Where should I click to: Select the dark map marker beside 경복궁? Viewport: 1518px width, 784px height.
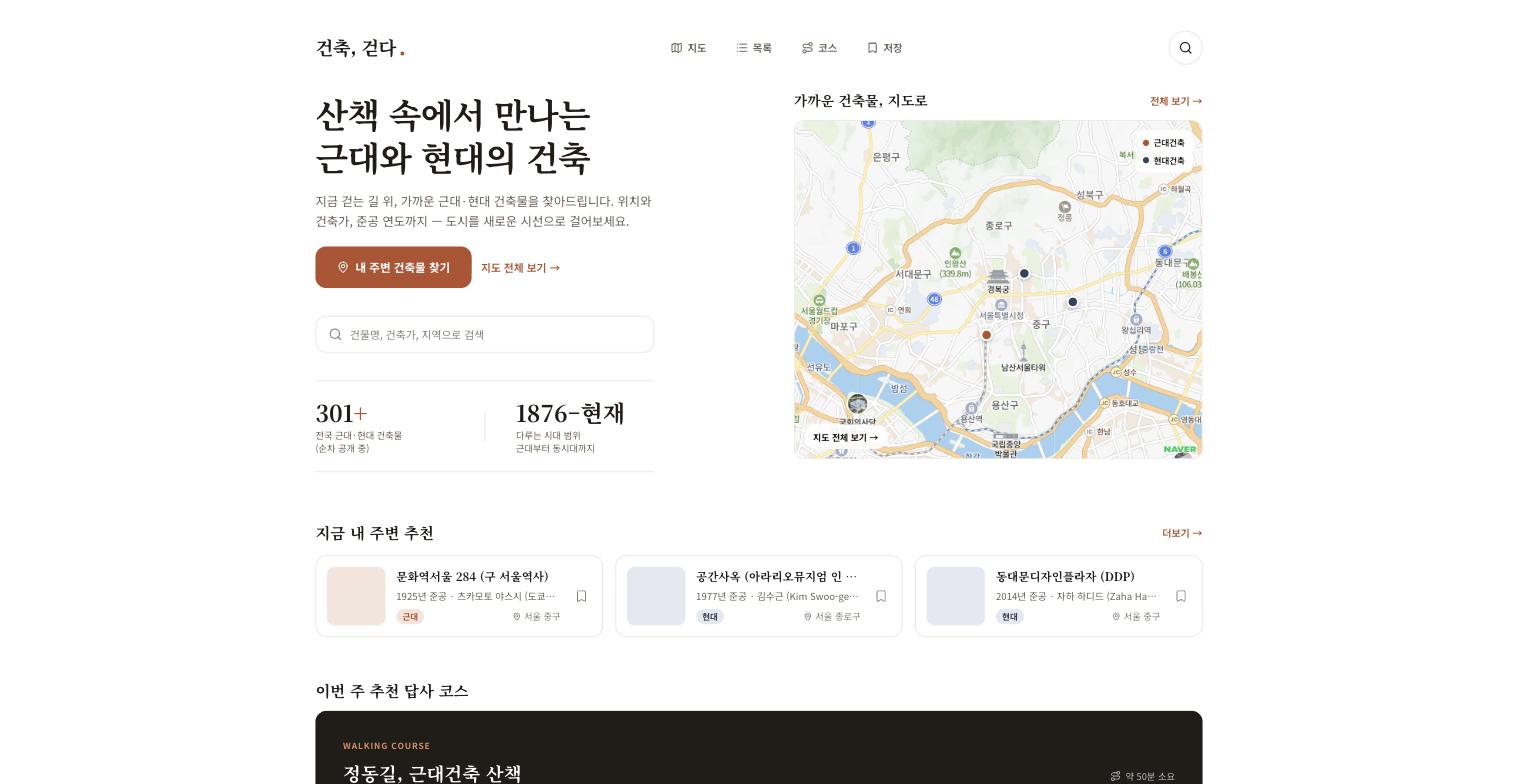(x=1024, y=273)
